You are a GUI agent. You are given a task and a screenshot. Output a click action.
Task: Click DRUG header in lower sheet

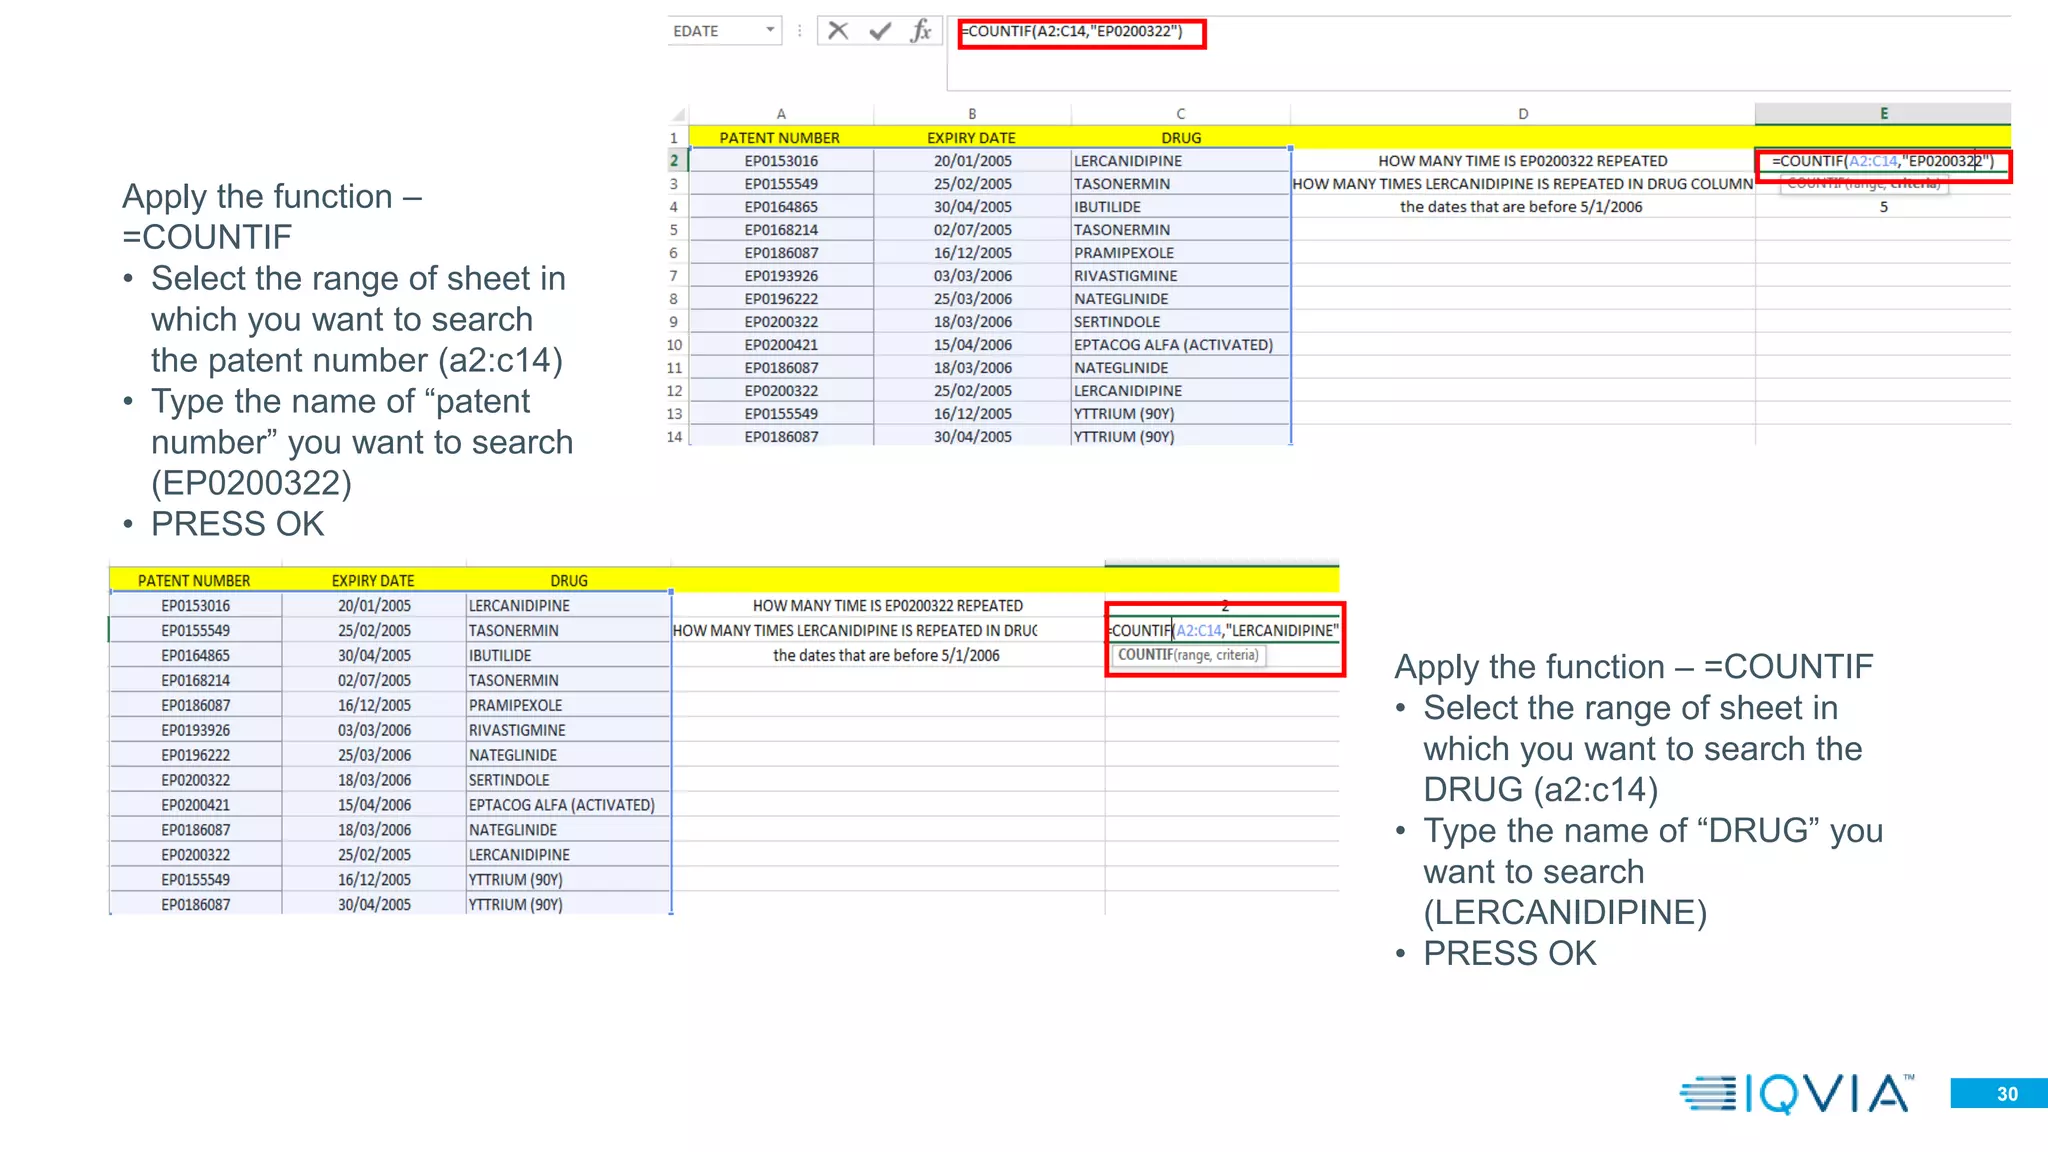569,581
